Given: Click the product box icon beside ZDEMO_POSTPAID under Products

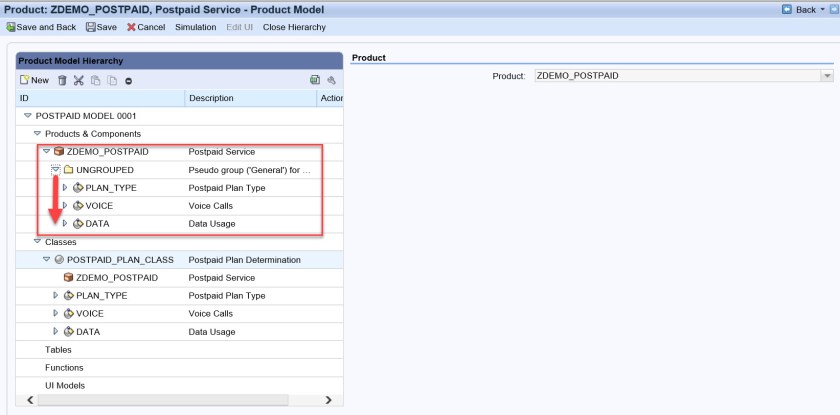Looking at the screenshot, I should tap(59, 152).
